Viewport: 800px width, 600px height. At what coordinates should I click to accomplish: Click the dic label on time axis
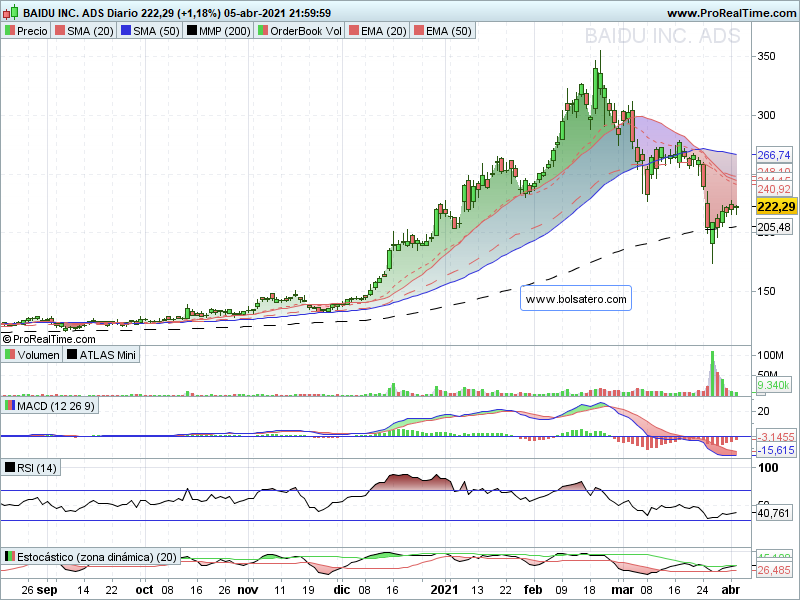pyautogui.click(x=342, y=590)
